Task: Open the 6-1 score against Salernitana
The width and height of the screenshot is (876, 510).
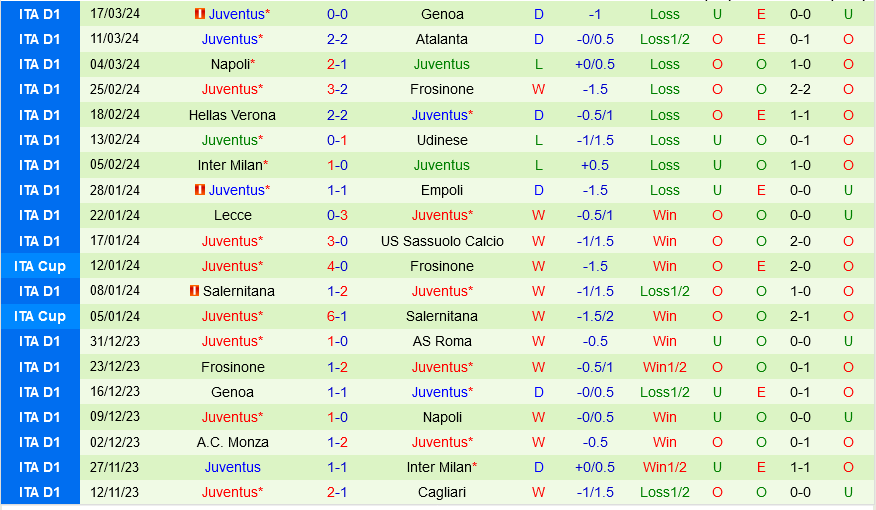Action: pos(337,316)
